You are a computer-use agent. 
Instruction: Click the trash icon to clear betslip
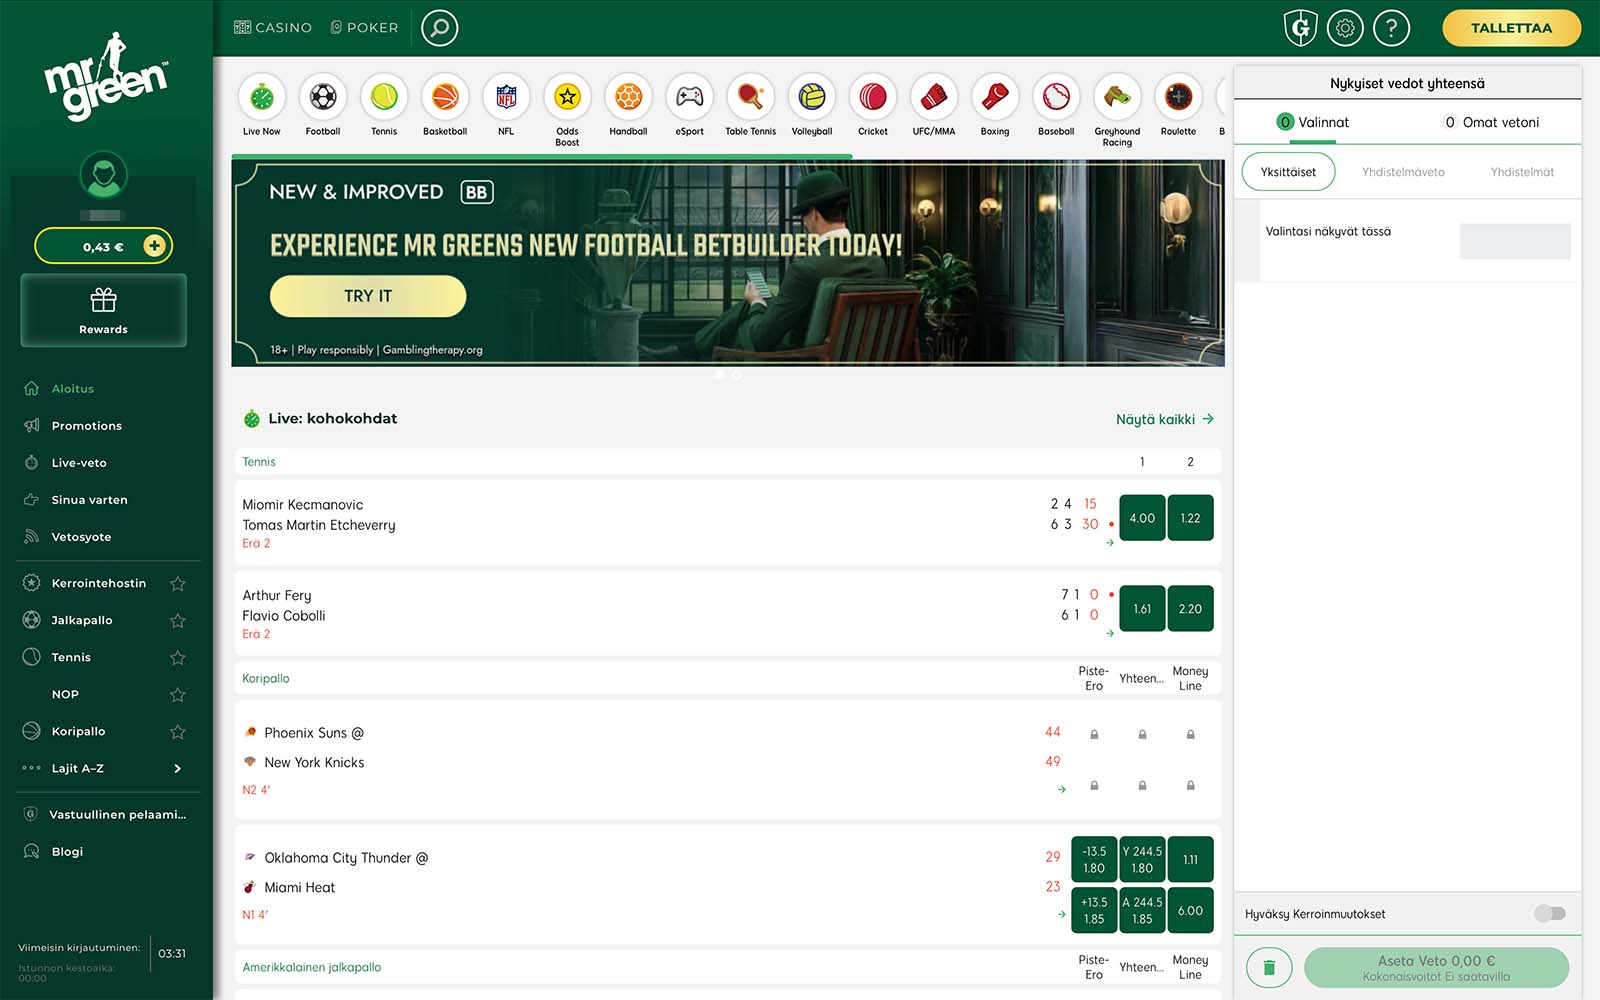pyautogui.click(x=1269, y=967)
